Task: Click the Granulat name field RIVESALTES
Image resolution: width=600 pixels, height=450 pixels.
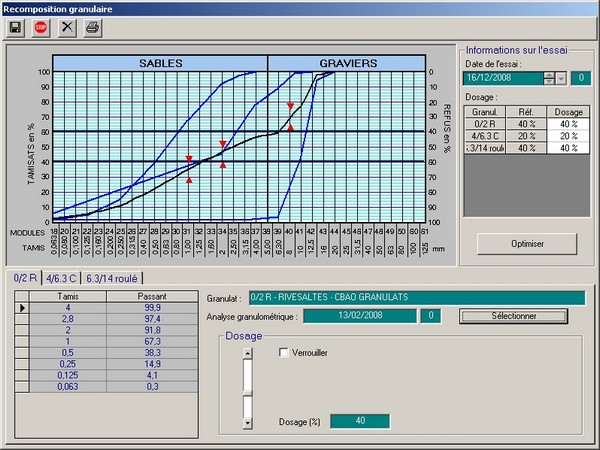Action: click(416, 297)
